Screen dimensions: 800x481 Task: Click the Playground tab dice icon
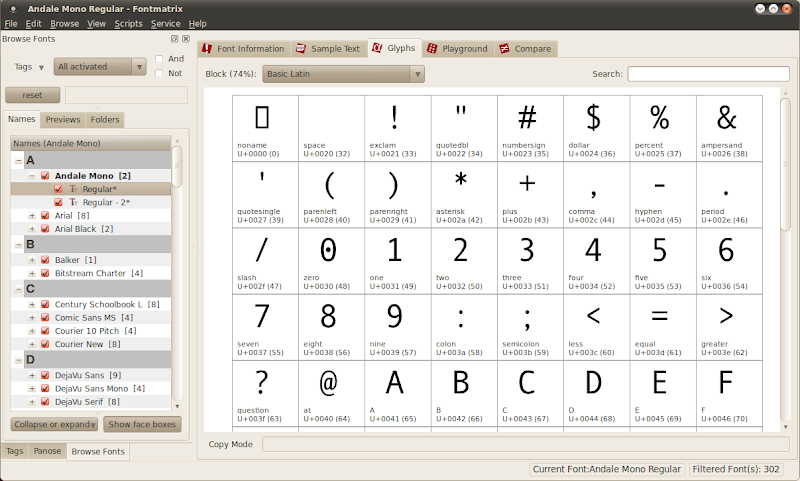pos(432,49)
